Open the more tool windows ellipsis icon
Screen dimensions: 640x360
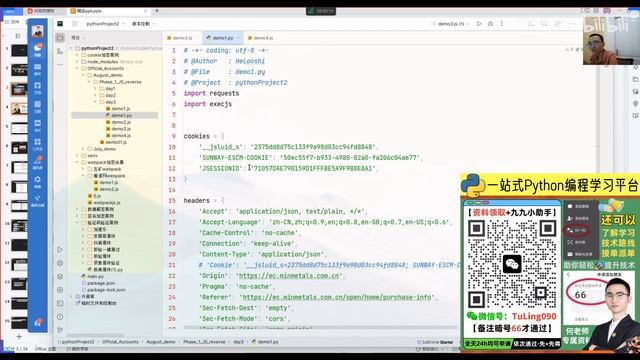point(60,64)
